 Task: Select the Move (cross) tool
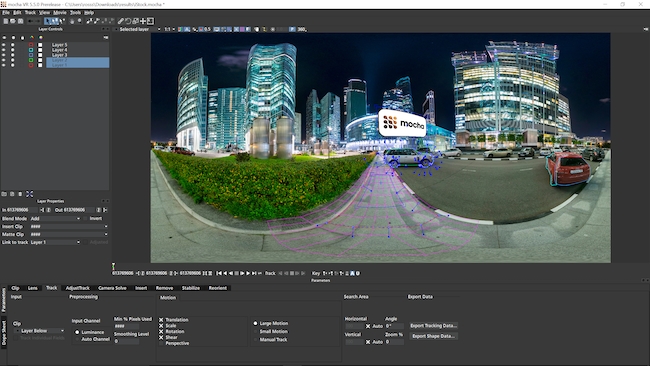coord(143,21)
